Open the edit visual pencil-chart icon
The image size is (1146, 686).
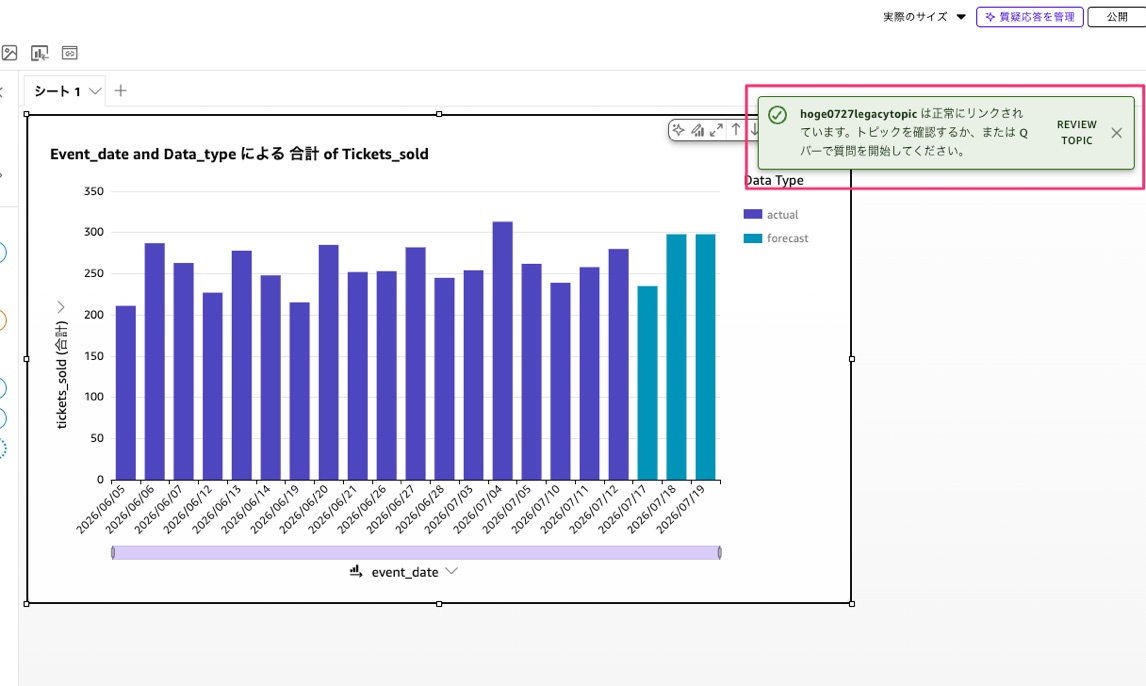tap(697, 130)
